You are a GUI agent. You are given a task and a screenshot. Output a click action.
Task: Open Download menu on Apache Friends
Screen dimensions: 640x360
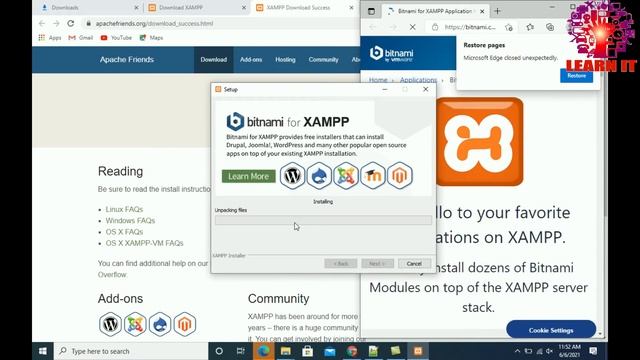pos(213,60)
